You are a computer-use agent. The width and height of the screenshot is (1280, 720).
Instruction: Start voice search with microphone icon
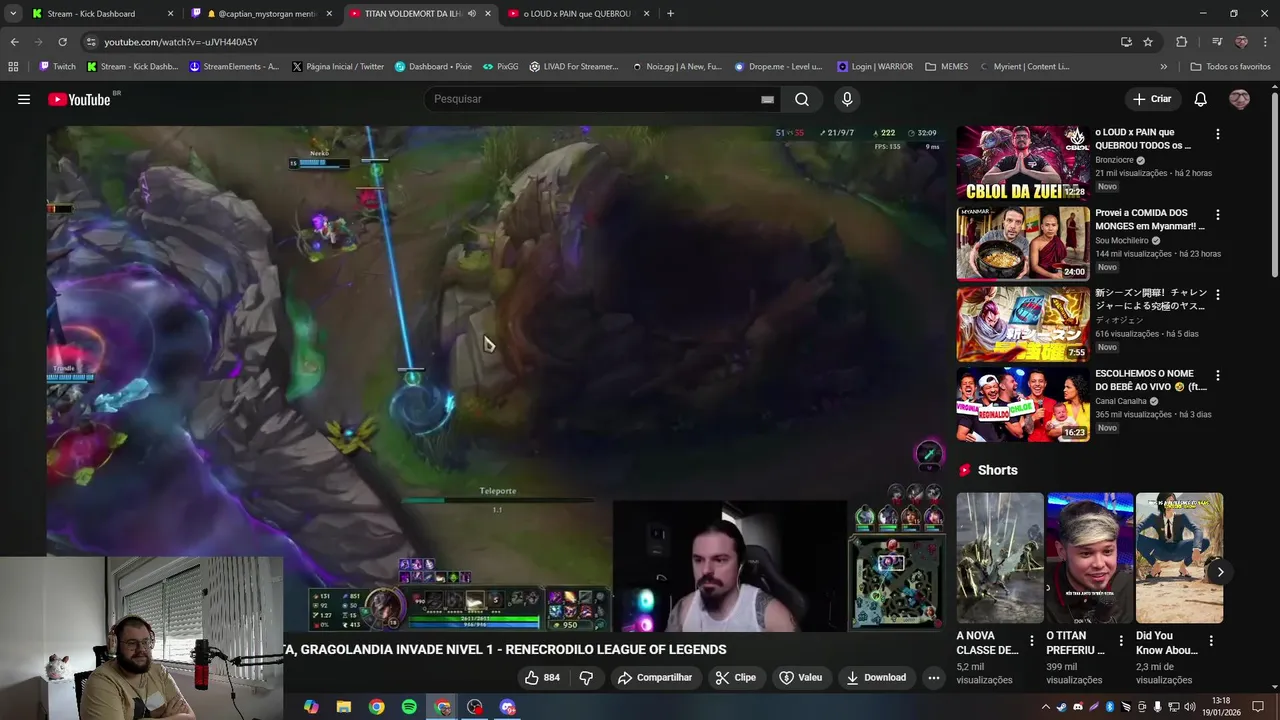(x=847, y=99)
